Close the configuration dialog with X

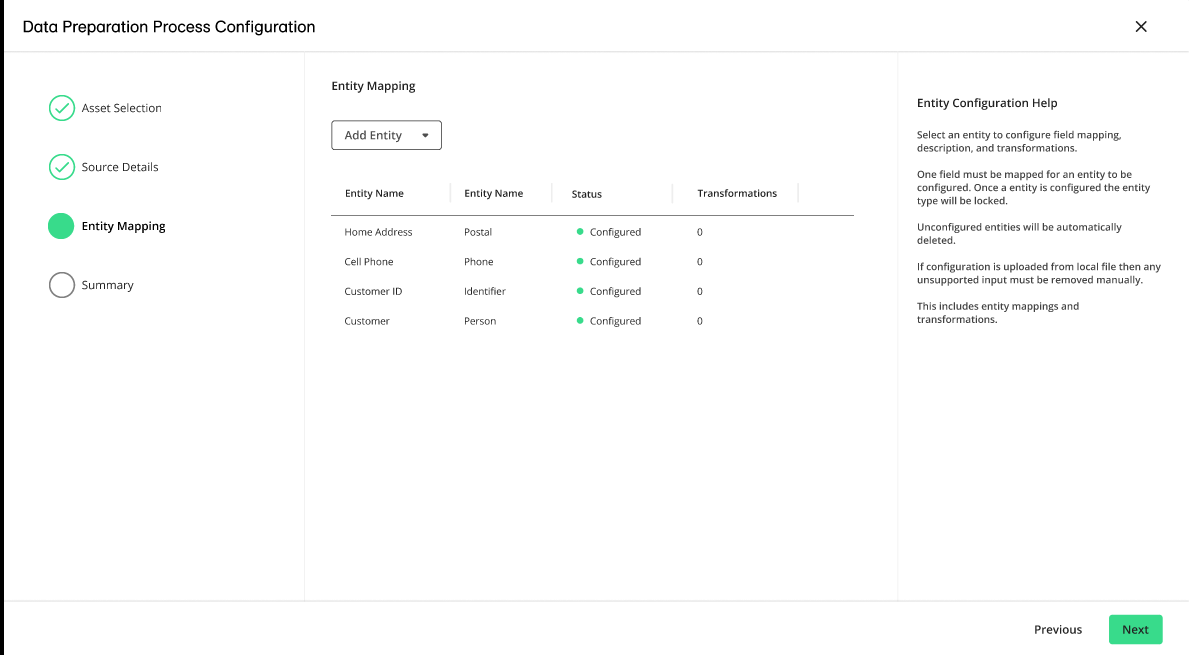pyautogui.click(x=1141, y=27)
